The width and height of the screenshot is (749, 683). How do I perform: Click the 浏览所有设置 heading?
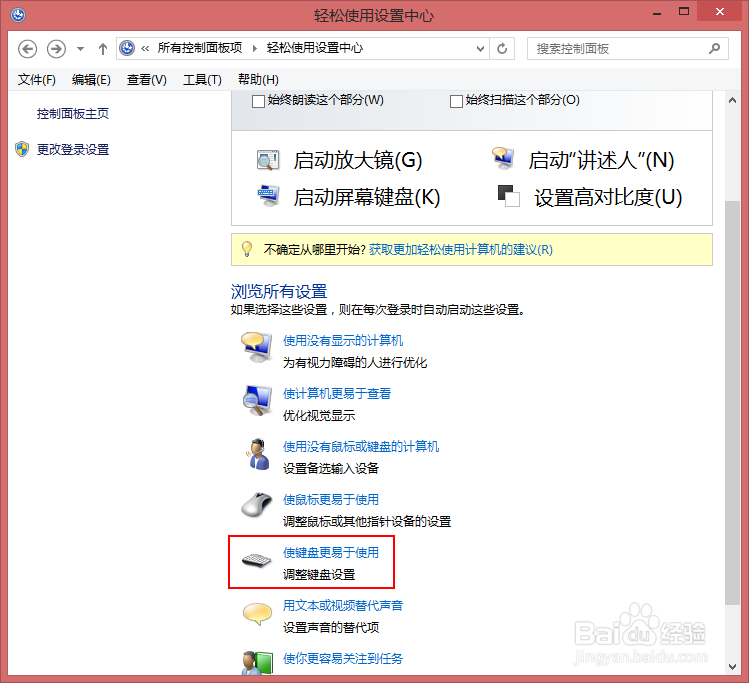(x=279, y=291)
